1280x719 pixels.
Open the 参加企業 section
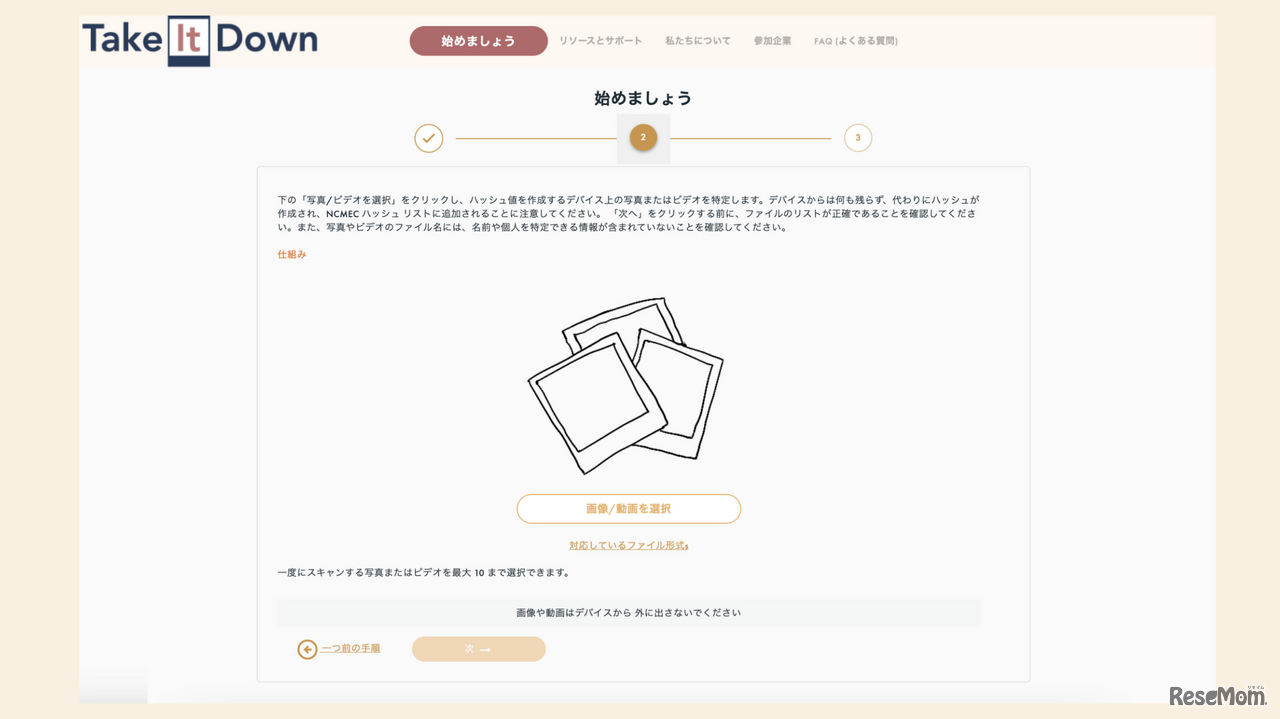pyautogui.click(x=773, y=41)
